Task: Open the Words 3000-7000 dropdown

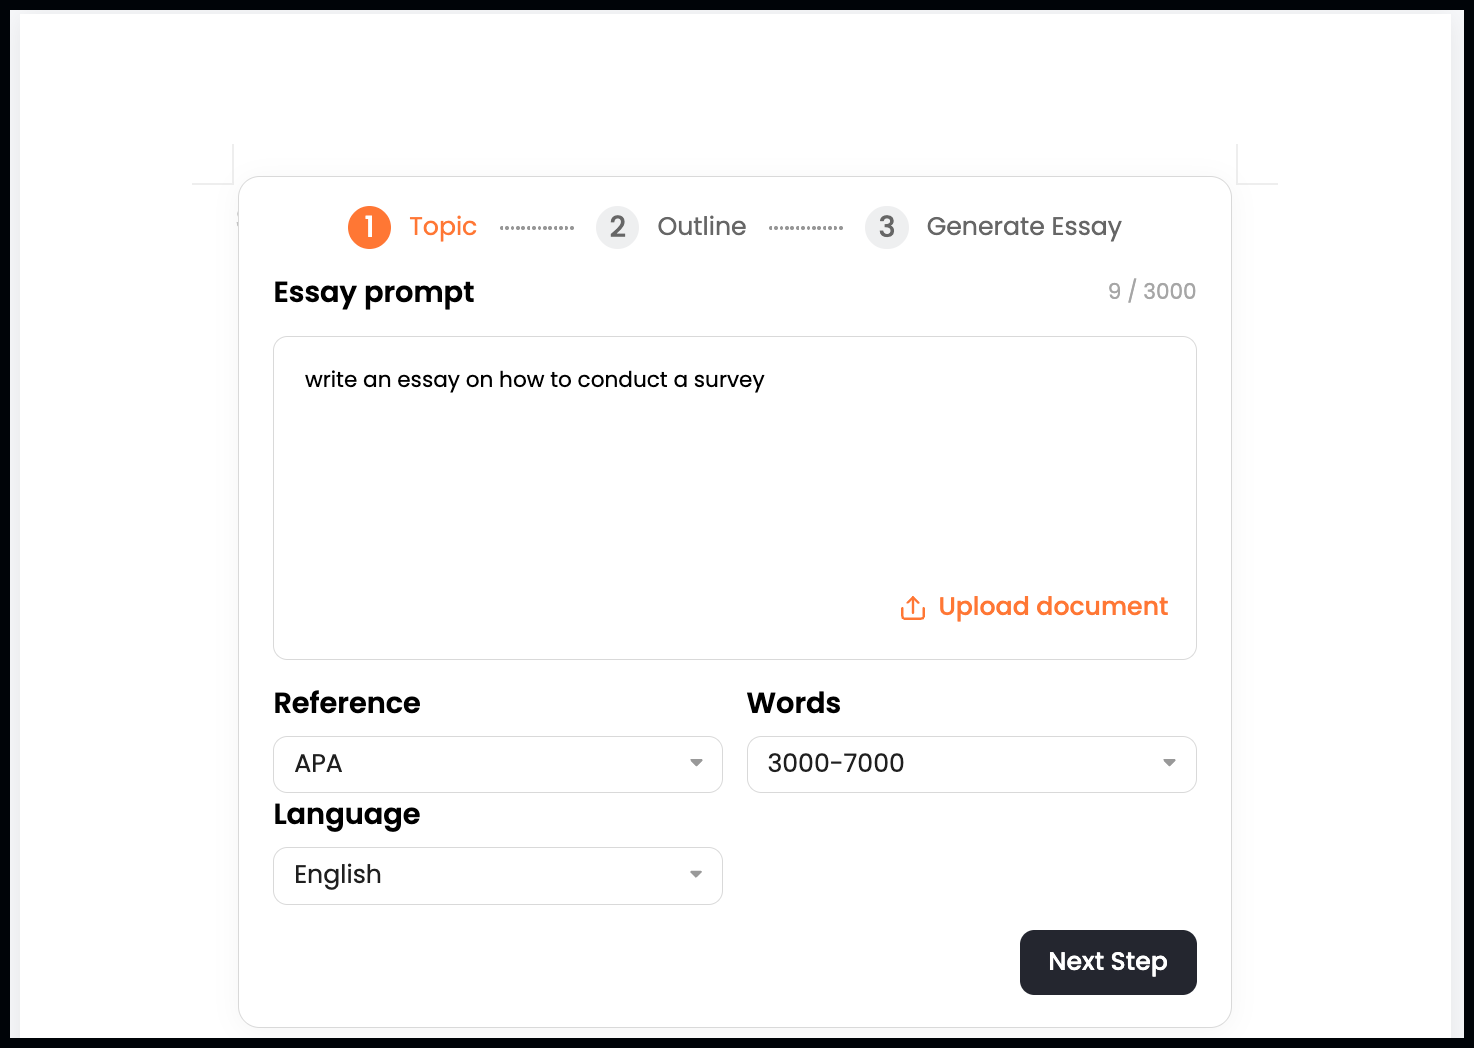Action: point(971,764)
